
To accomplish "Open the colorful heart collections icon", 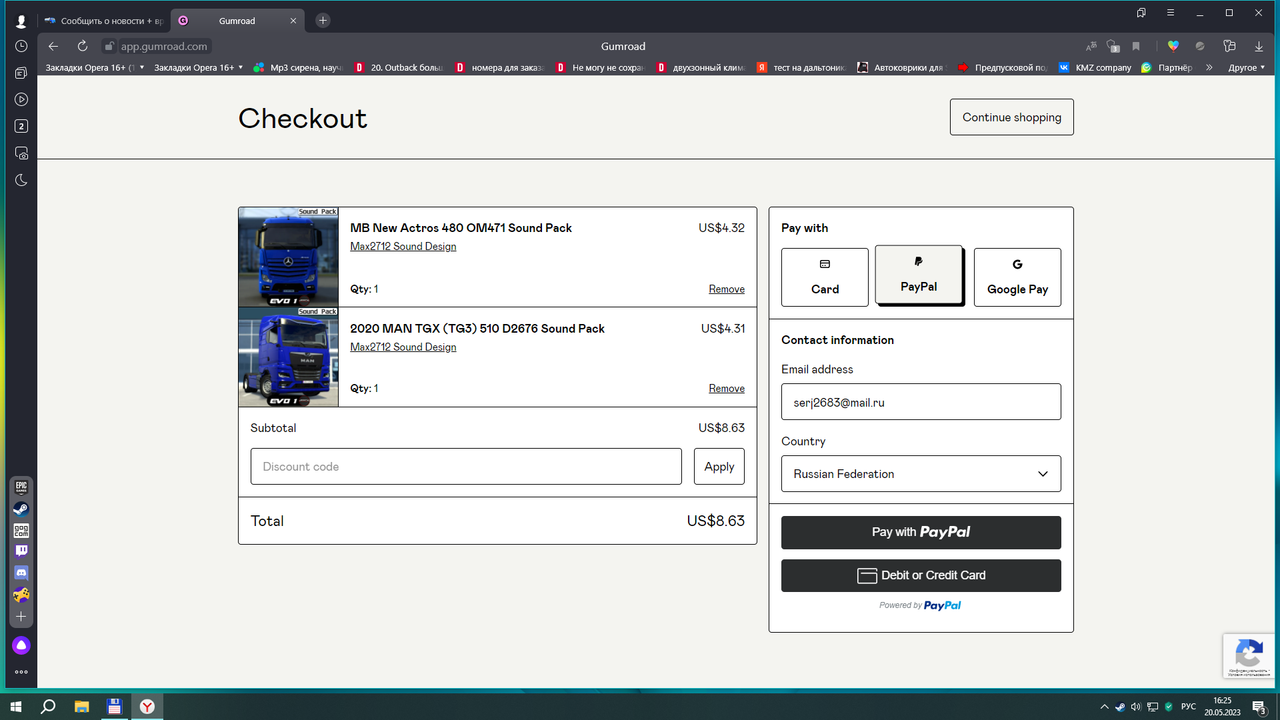I will [1173, 46].
